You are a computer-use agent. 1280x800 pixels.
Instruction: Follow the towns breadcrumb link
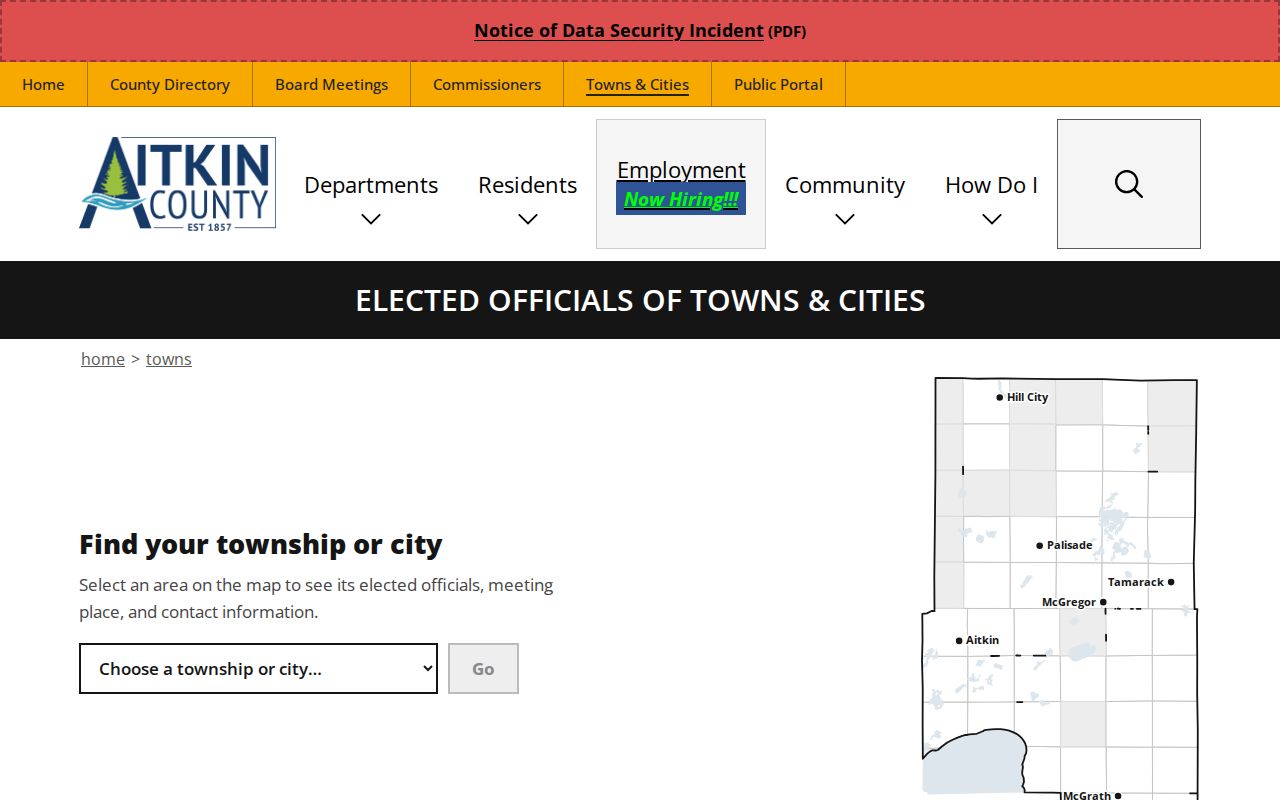(168, 359)
